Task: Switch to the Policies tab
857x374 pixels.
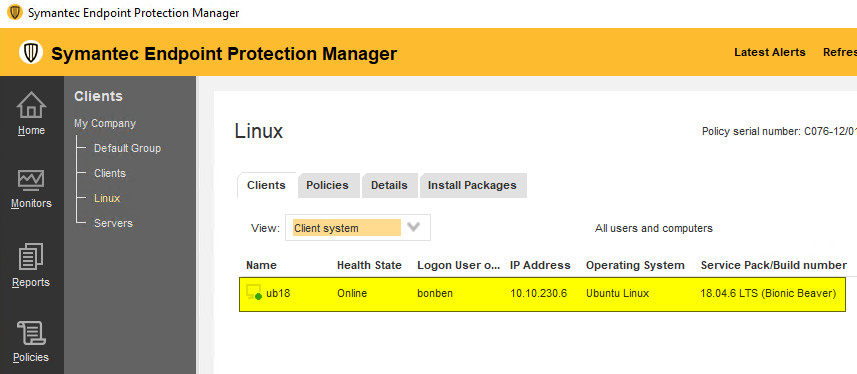Action: pos(327,185)
